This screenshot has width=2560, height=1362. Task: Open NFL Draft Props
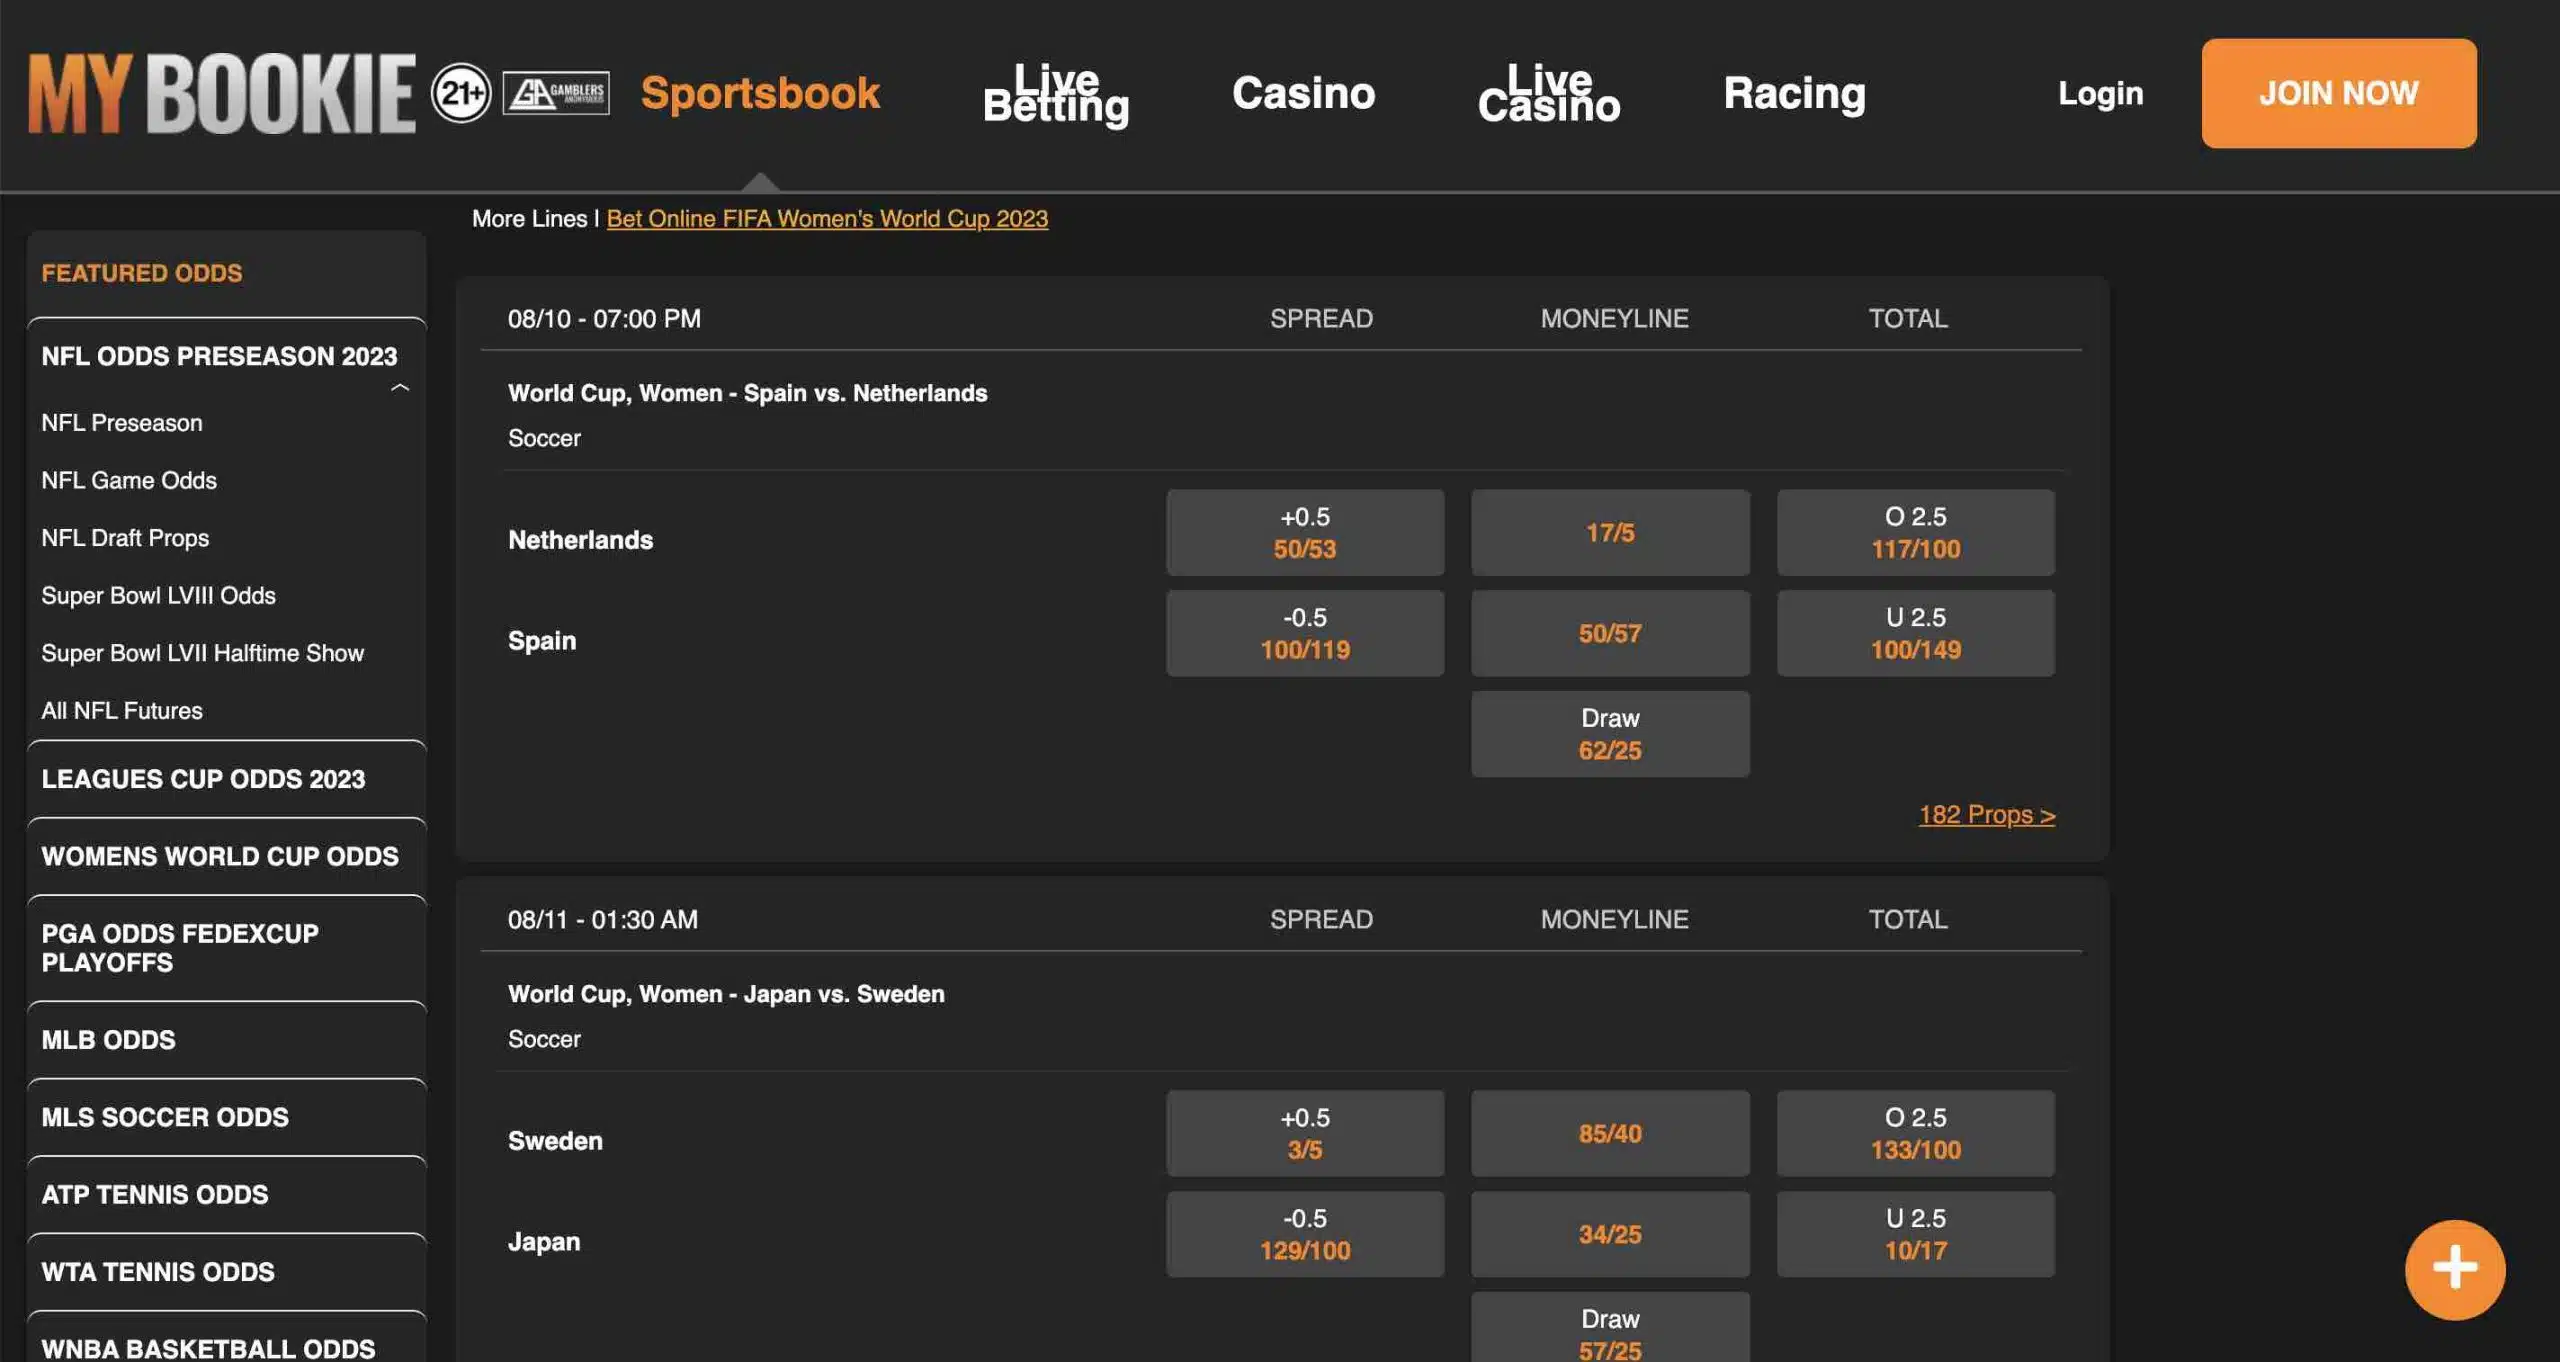[x=125, y=538]
